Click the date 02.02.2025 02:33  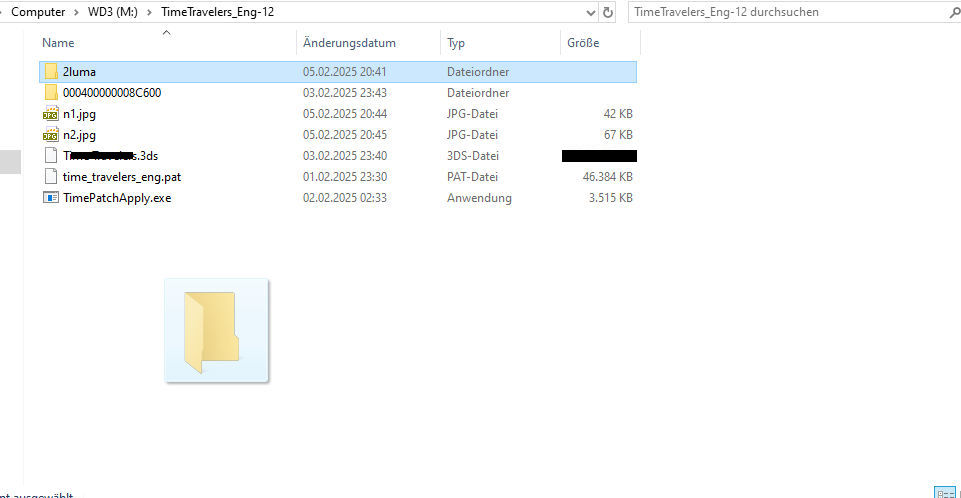coord(344,198)
